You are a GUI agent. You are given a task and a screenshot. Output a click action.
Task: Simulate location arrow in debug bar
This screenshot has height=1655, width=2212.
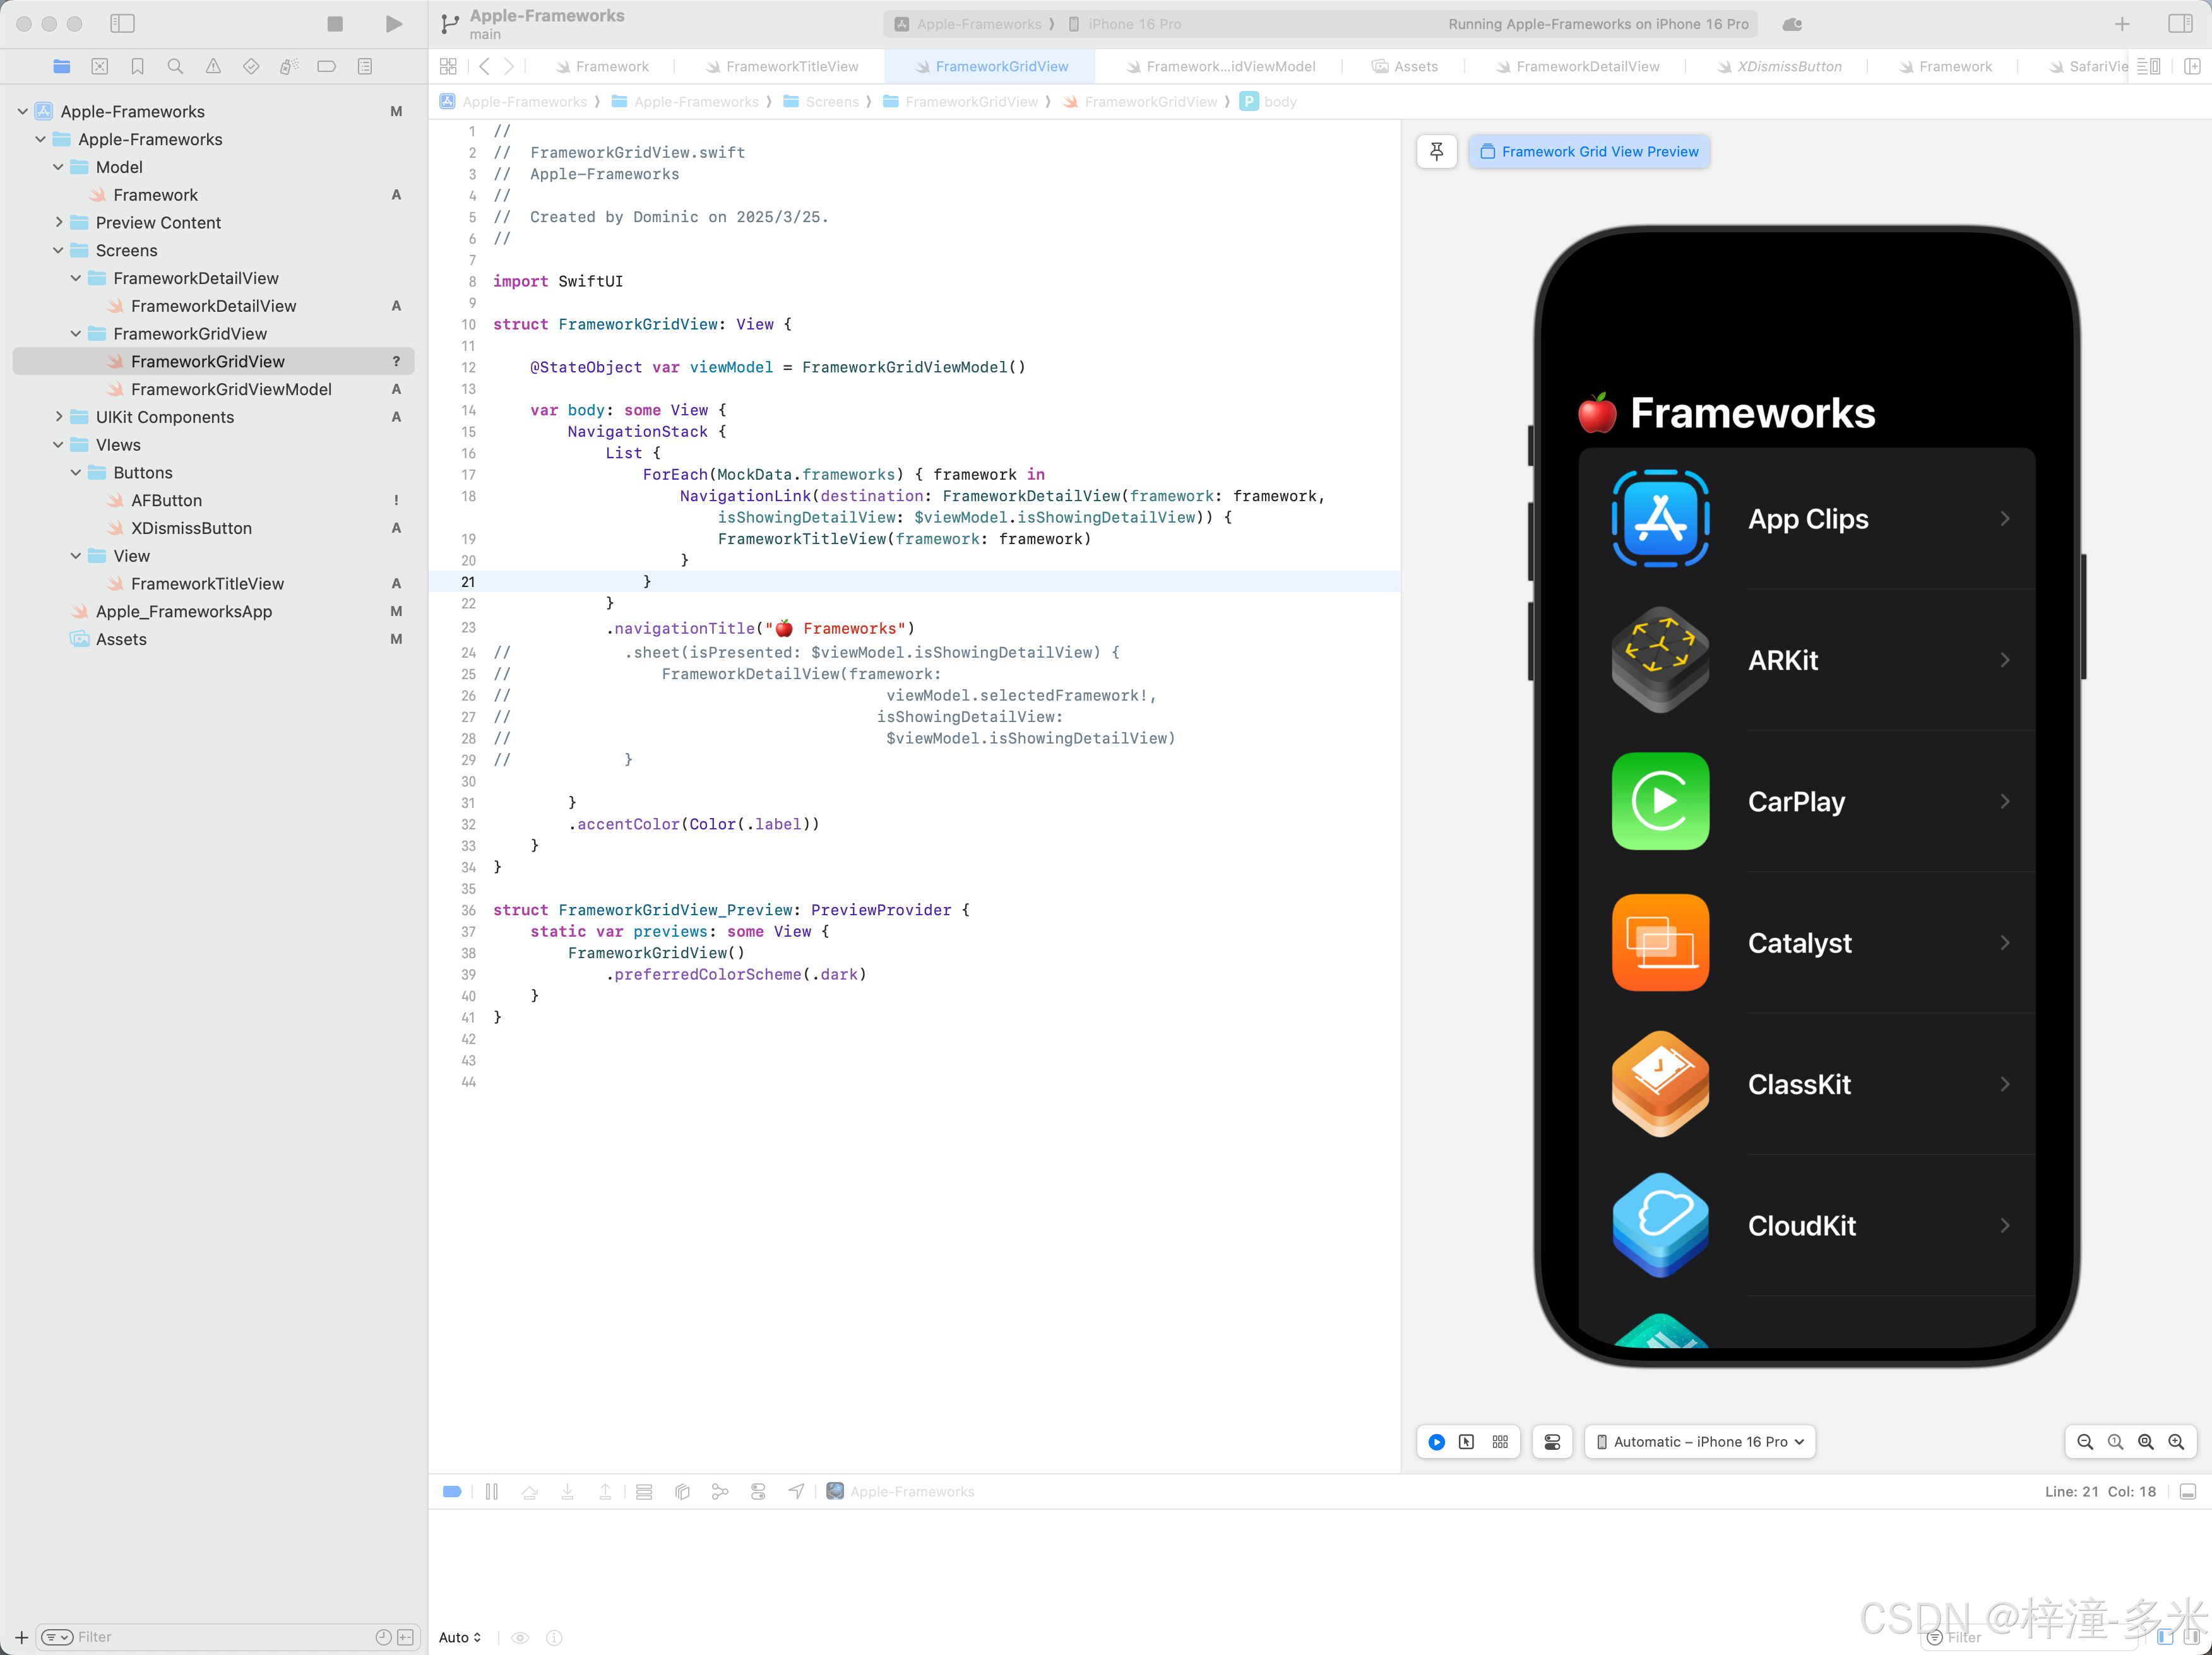tap(796, 1492)
